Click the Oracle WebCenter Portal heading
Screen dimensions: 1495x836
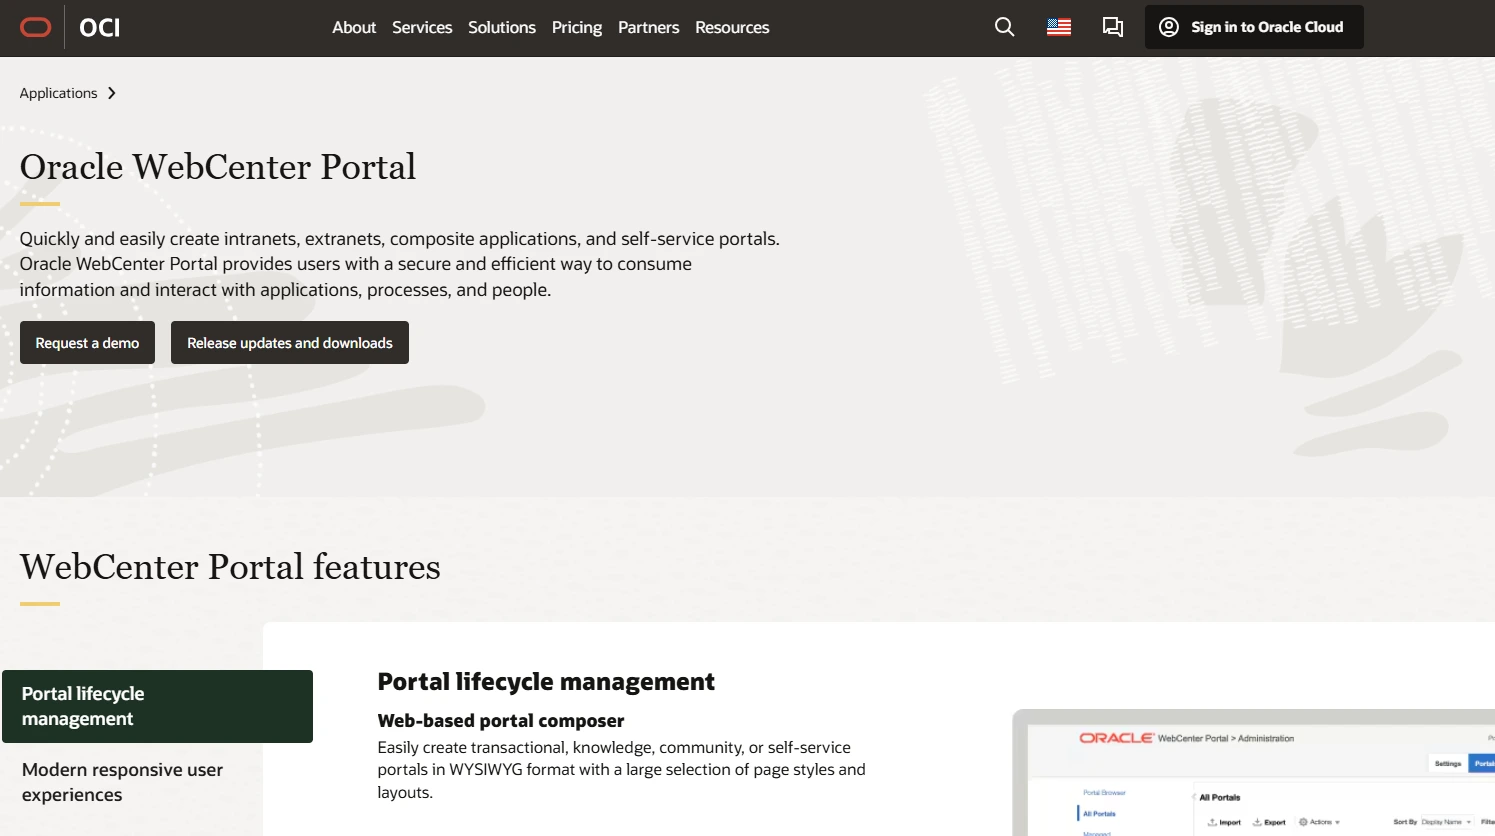click(218, 167)
